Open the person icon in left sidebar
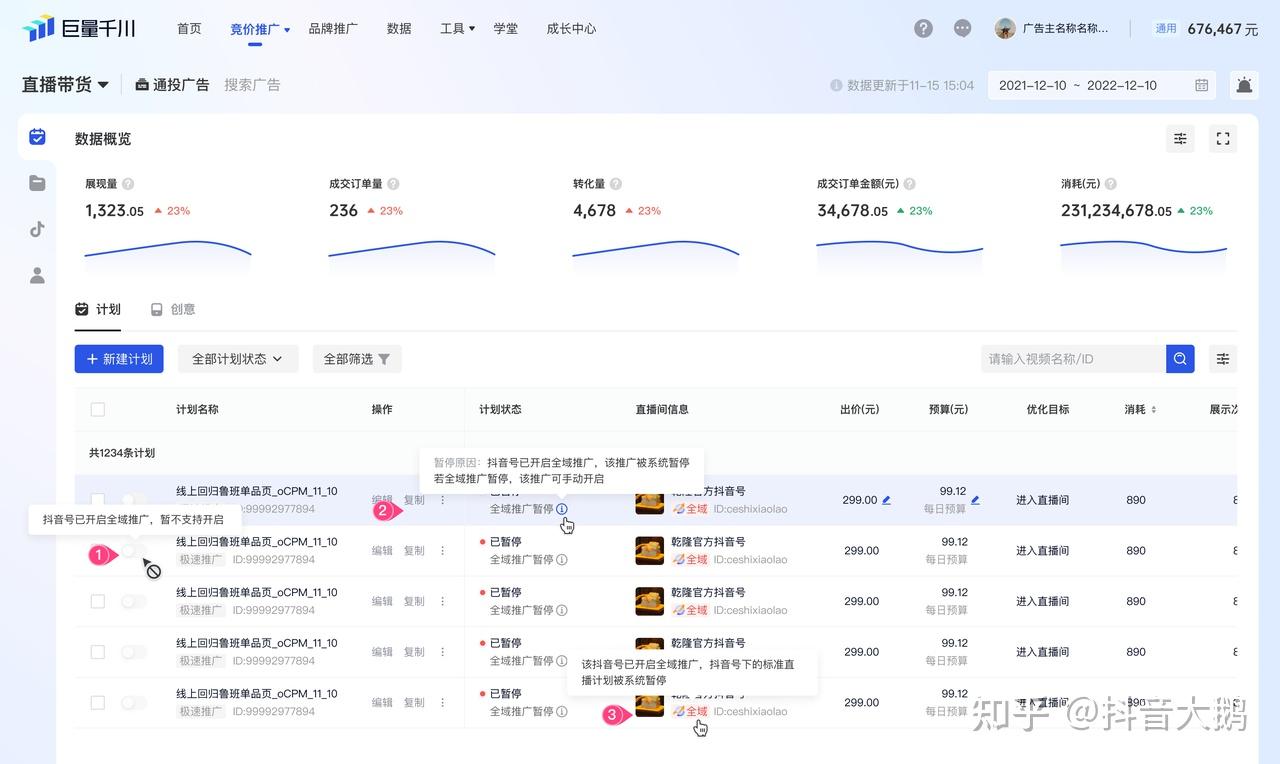Image resolution: width=1280 pixels, height=764 pixels. (x=37, y=275)
